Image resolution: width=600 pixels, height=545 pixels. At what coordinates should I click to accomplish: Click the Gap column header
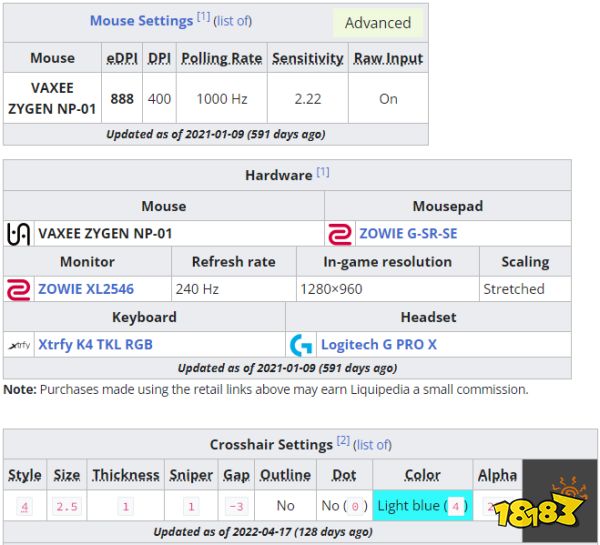tap(236, 475)
